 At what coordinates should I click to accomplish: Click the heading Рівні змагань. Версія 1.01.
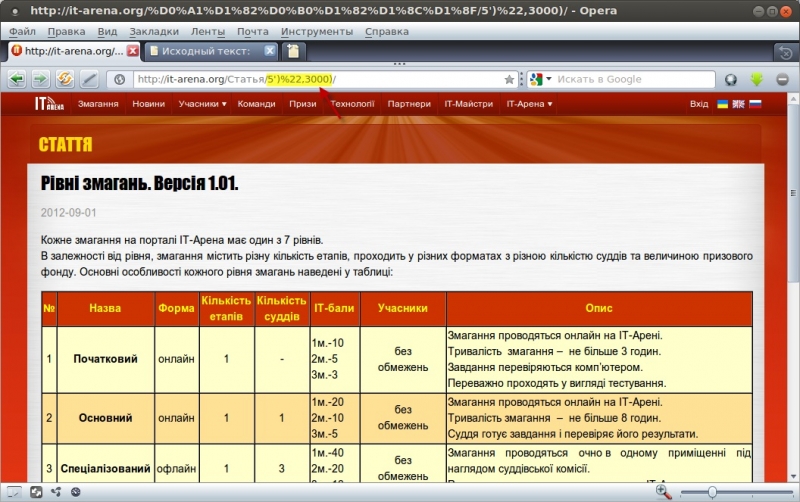pos(139,183)
